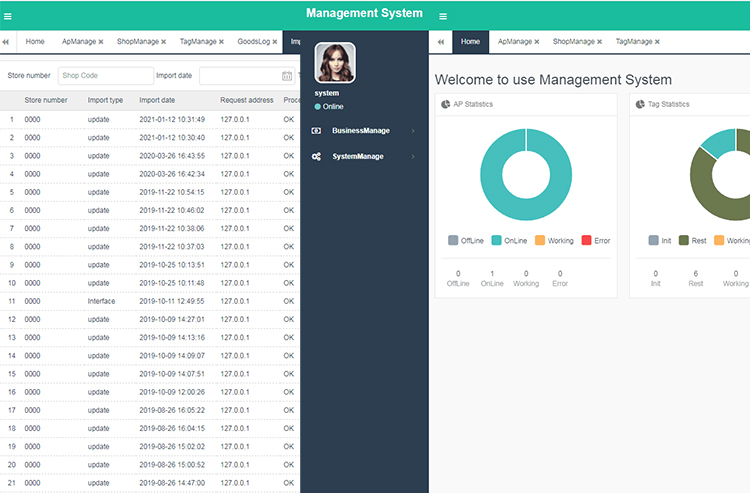Click the pie chart icon beside AP Statistics

[x=445, y=104]
